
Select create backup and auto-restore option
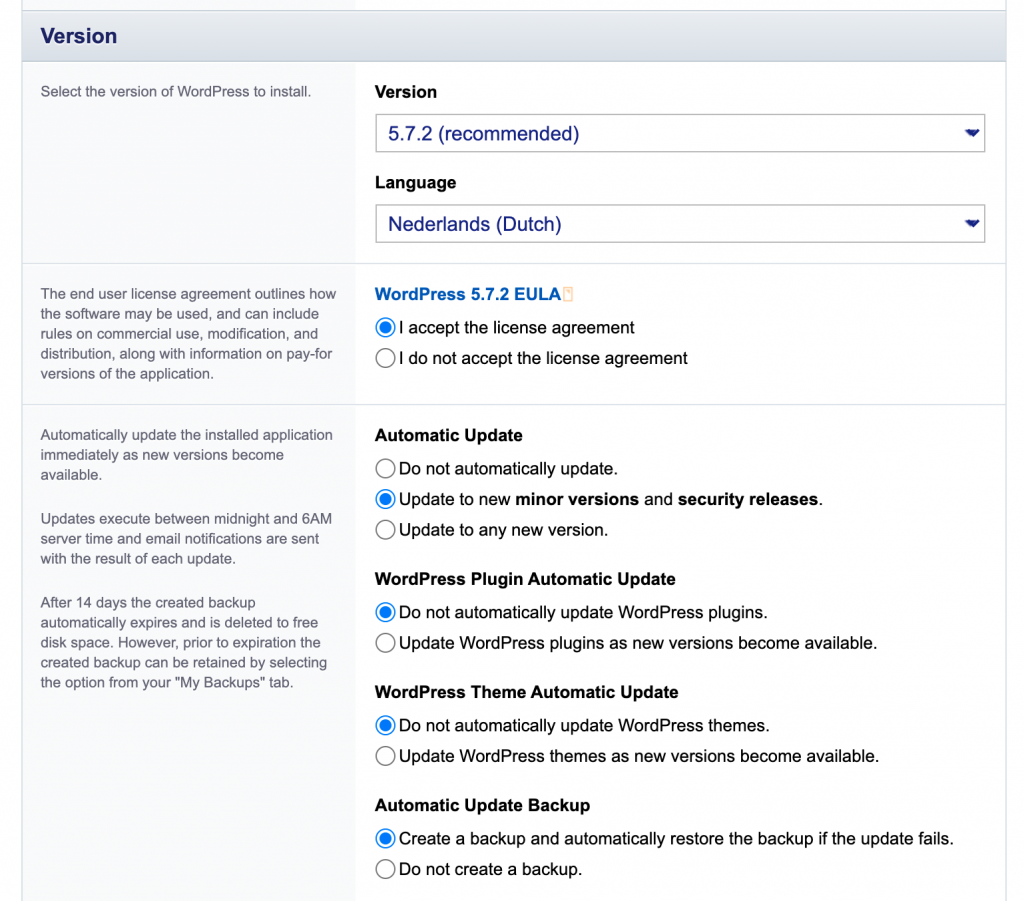pyautogui.click(x=385, y=839)
